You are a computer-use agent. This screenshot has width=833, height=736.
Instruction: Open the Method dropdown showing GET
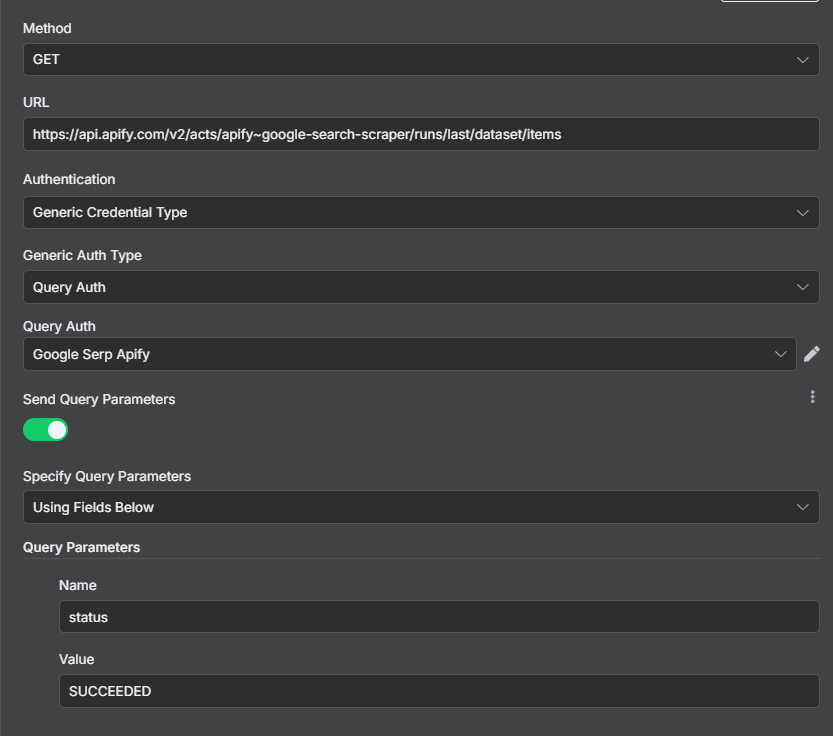click(x=421, y=60)
